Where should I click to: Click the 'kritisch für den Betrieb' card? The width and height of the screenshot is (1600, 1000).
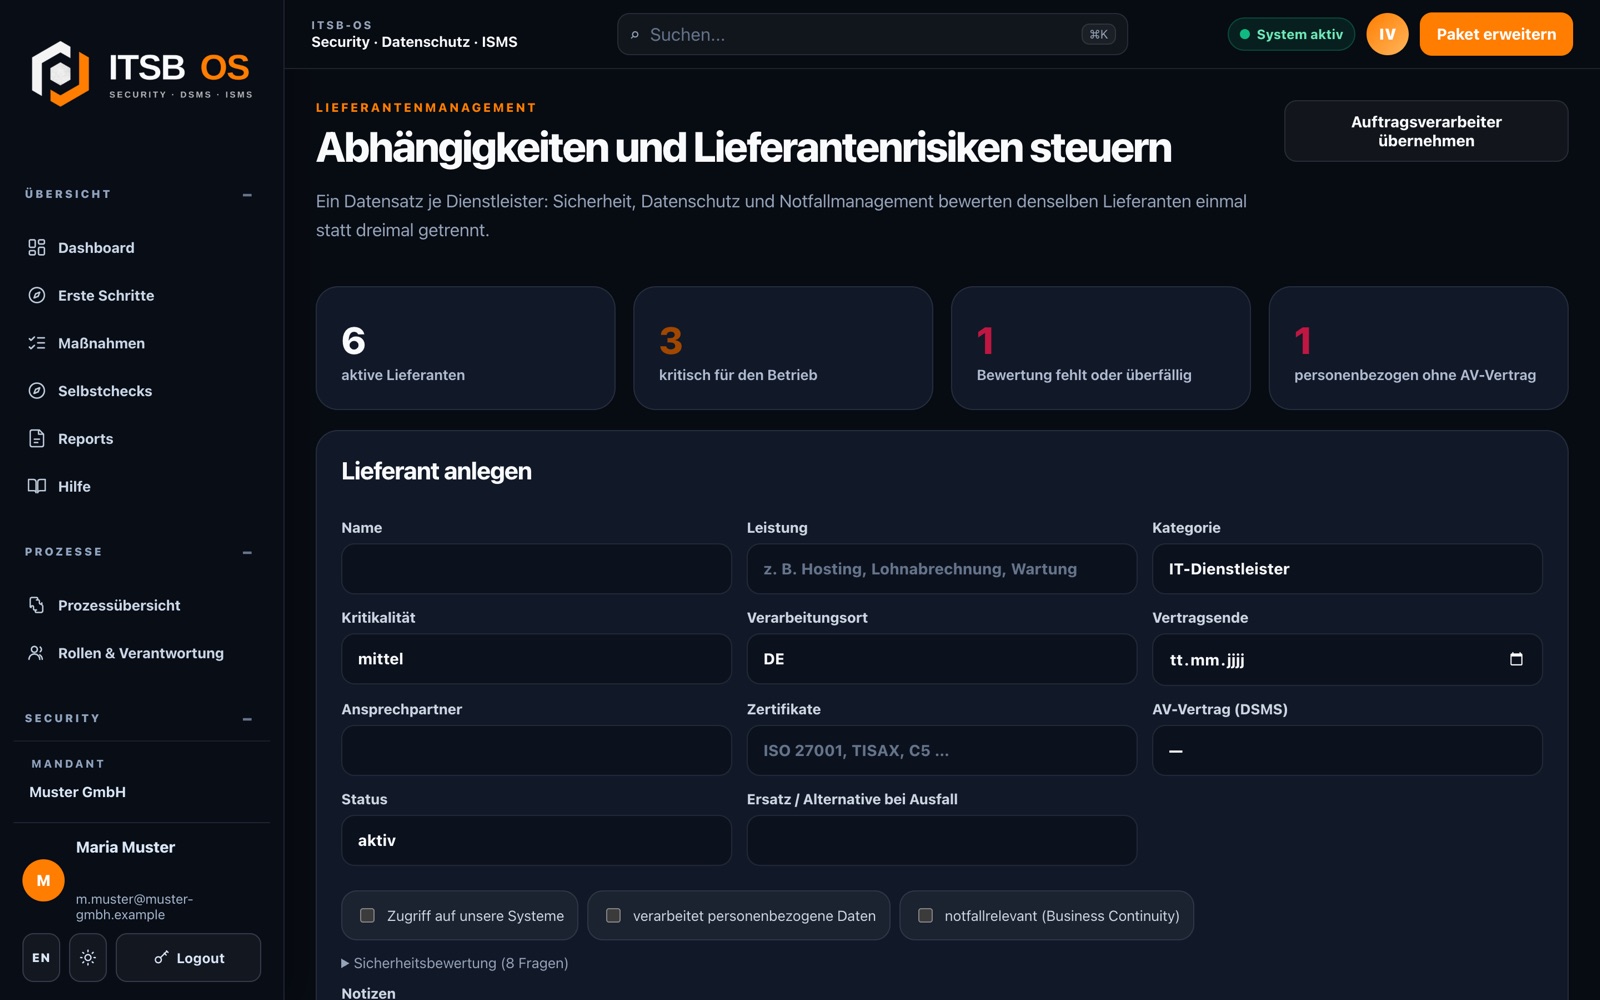click(x=783, y=348)
